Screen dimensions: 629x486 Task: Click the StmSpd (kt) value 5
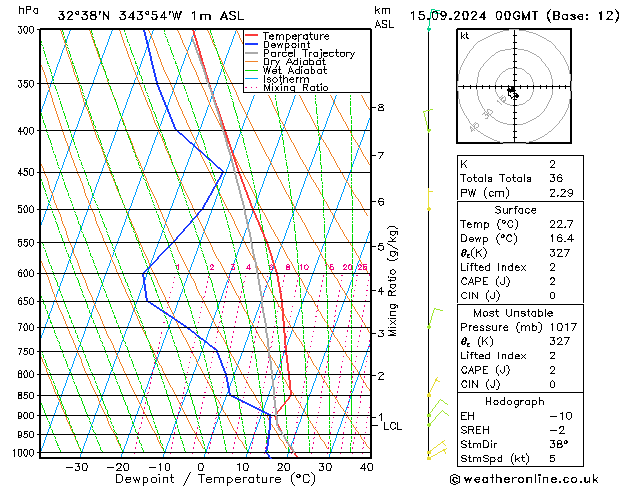tap(552, 459)
